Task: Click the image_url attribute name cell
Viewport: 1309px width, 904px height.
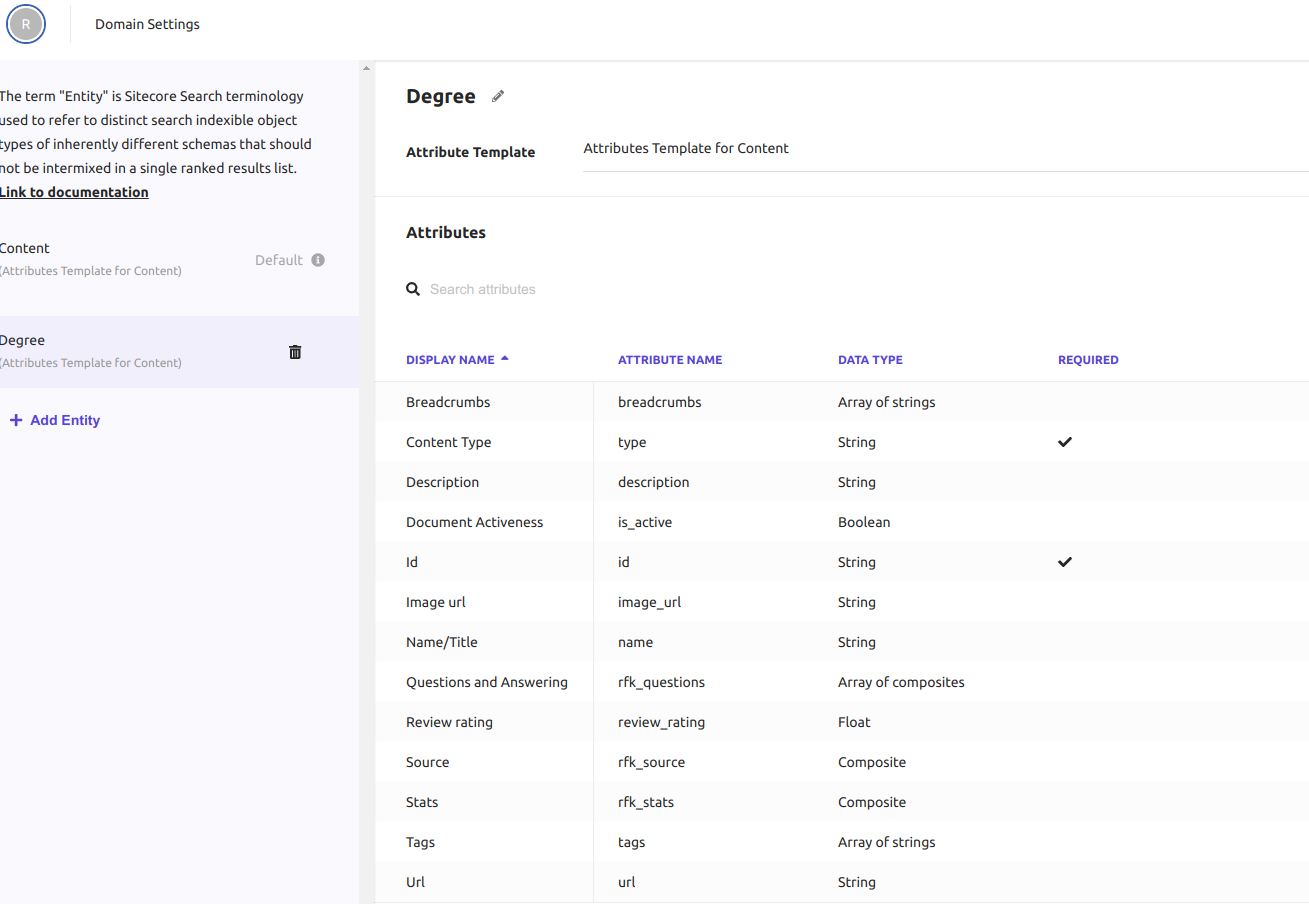Action: click(x=650, y=602)
